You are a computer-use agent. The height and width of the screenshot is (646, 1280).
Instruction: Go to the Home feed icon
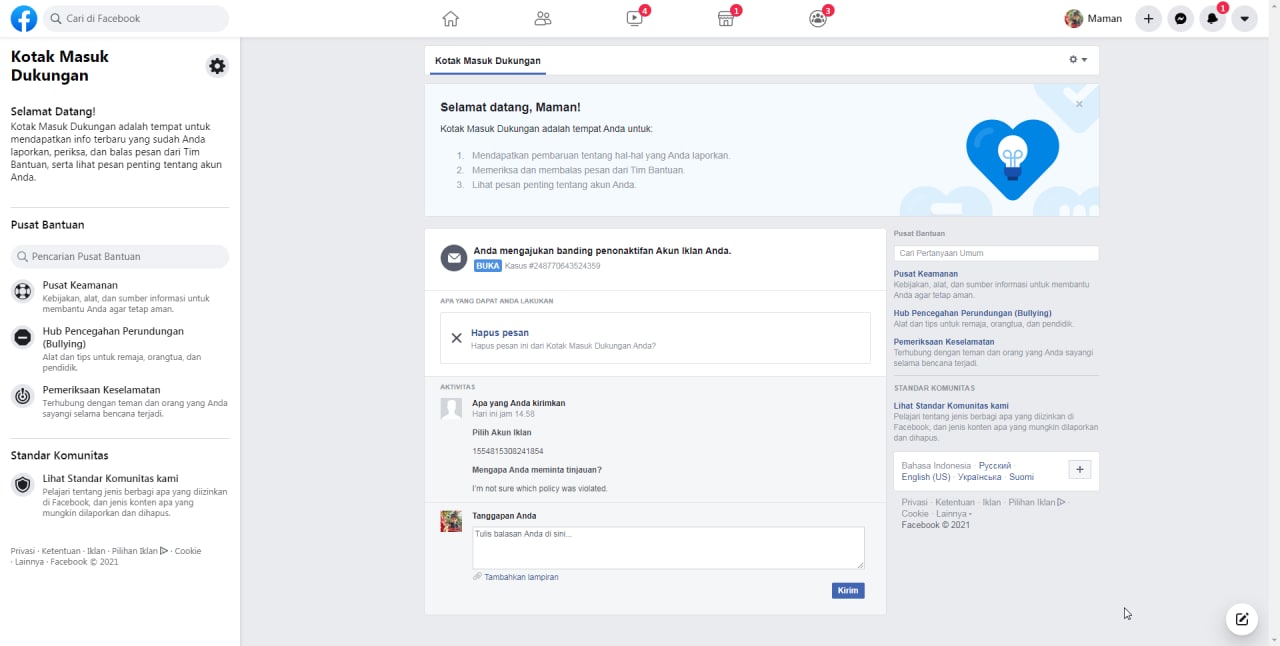450,18
